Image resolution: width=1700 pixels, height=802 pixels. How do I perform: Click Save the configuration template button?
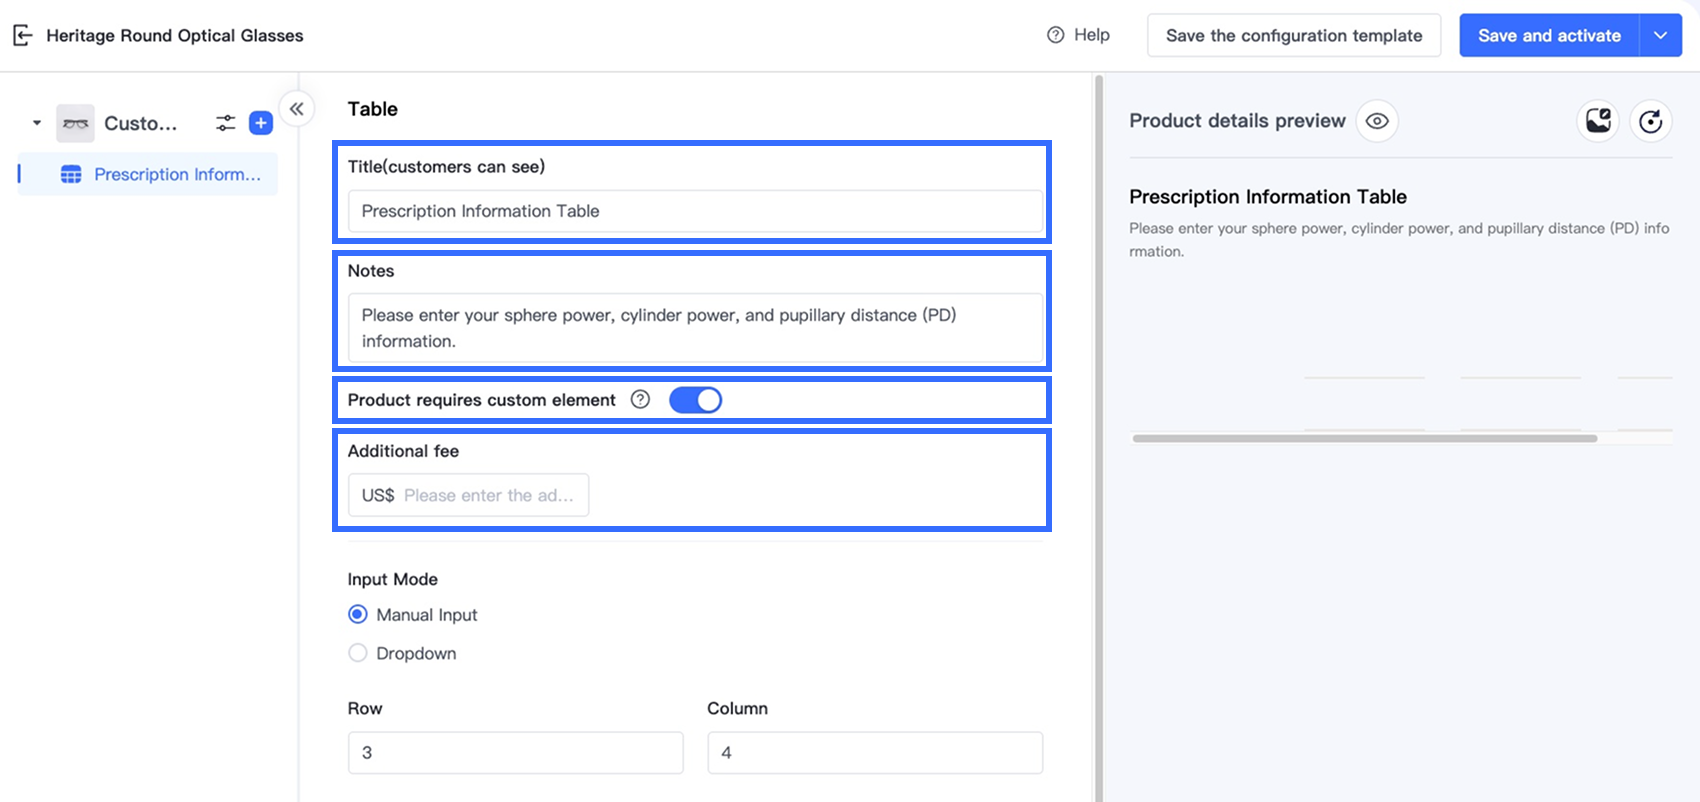(1293, 36)
